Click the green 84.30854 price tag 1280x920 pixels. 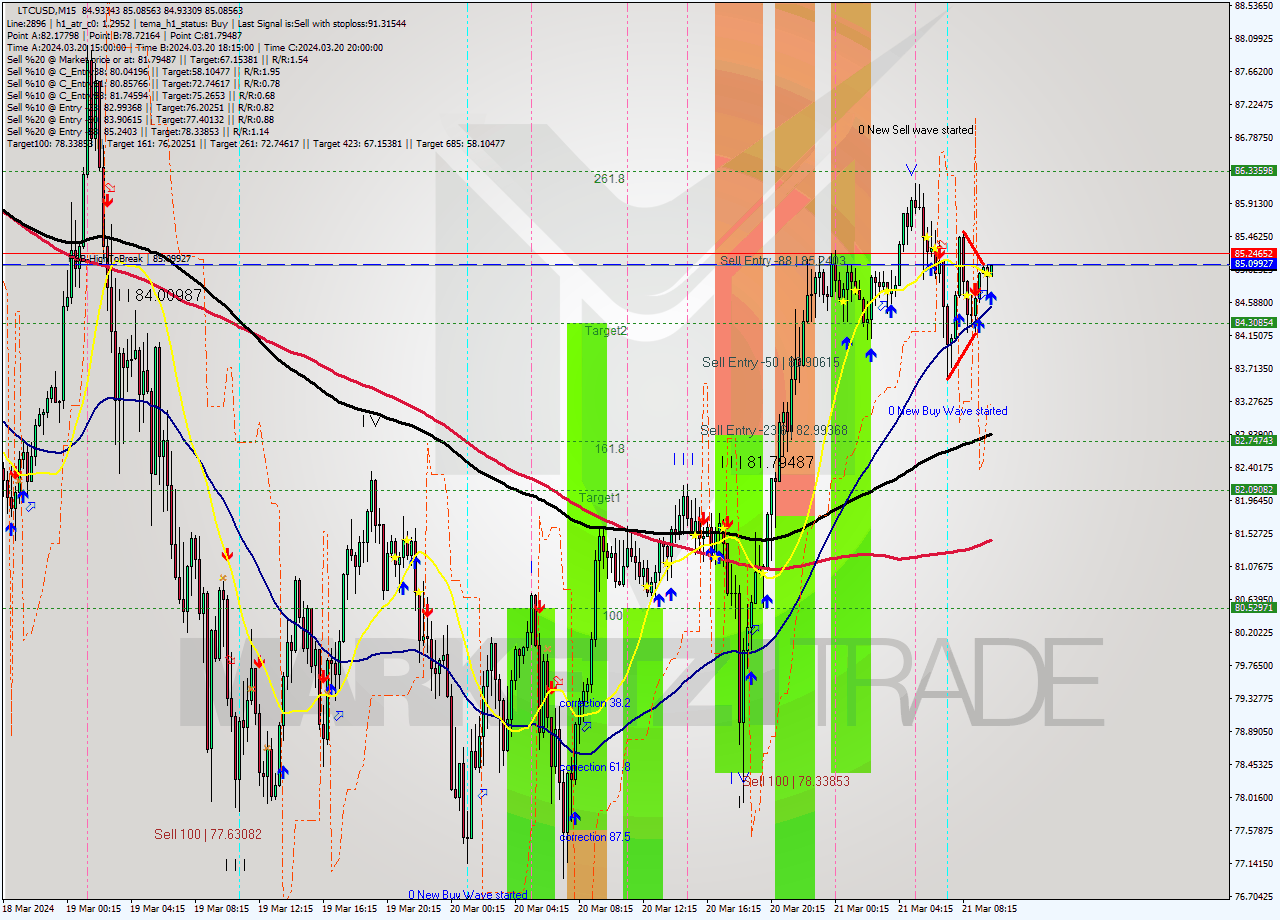(x=1254, y=323)
